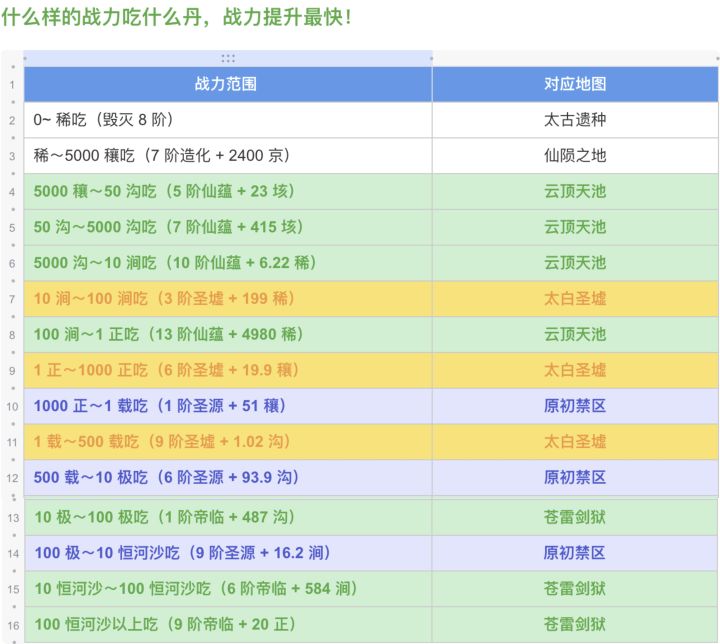
Task: Select cell 100 极~10 恒河沙吃（9 阶圣源 + 16.2 涧）
Action: 228,554
